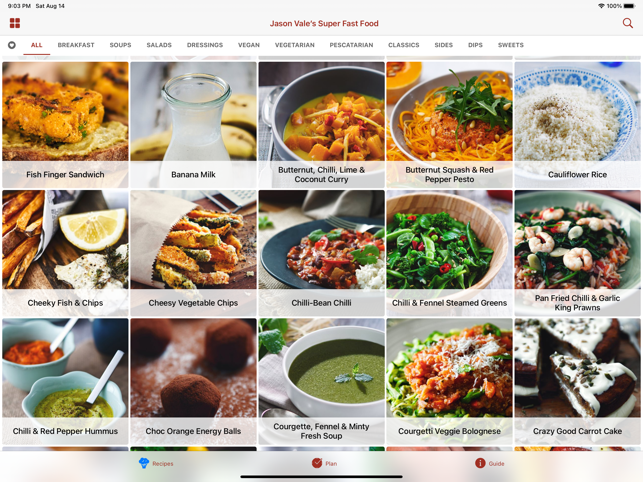Switch to the Breakfast tab

(x=76, y=45)
